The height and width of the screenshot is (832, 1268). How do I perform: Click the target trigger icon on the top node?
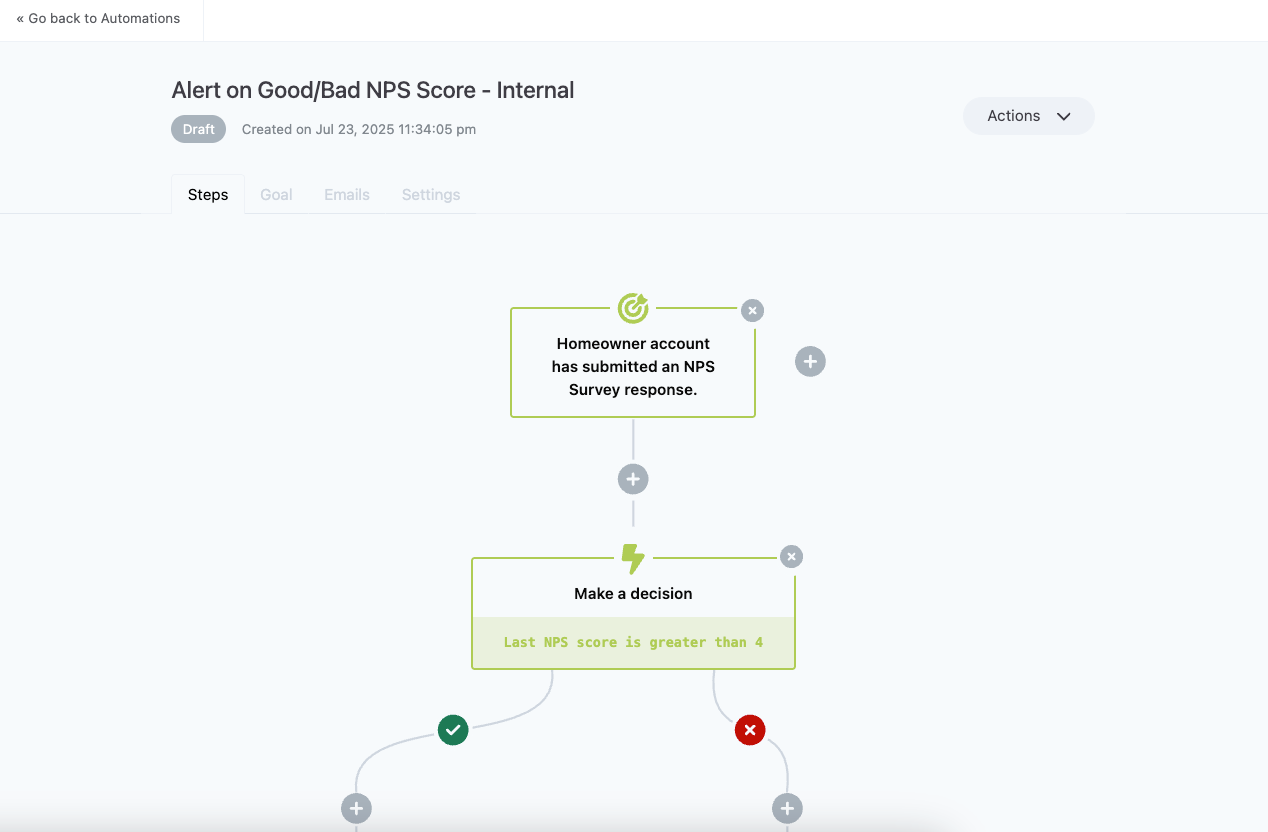633,308
